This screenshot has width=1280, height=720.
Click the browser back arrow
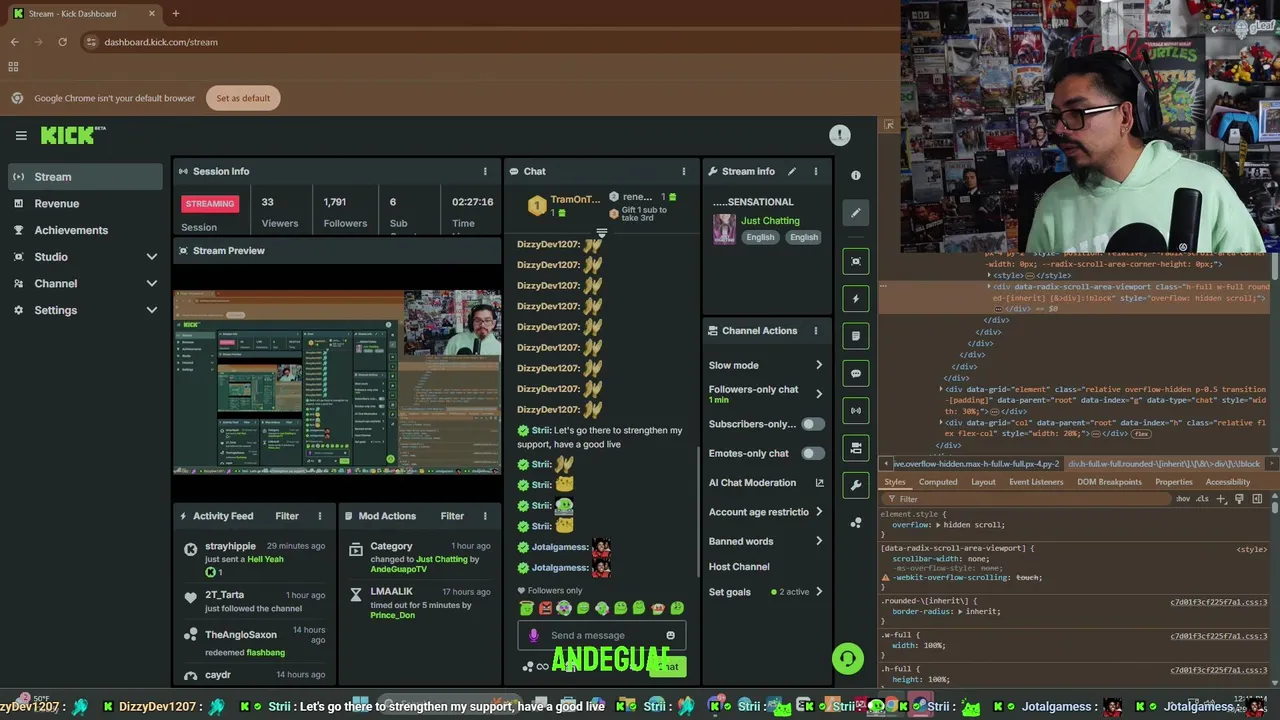(14, 42)
